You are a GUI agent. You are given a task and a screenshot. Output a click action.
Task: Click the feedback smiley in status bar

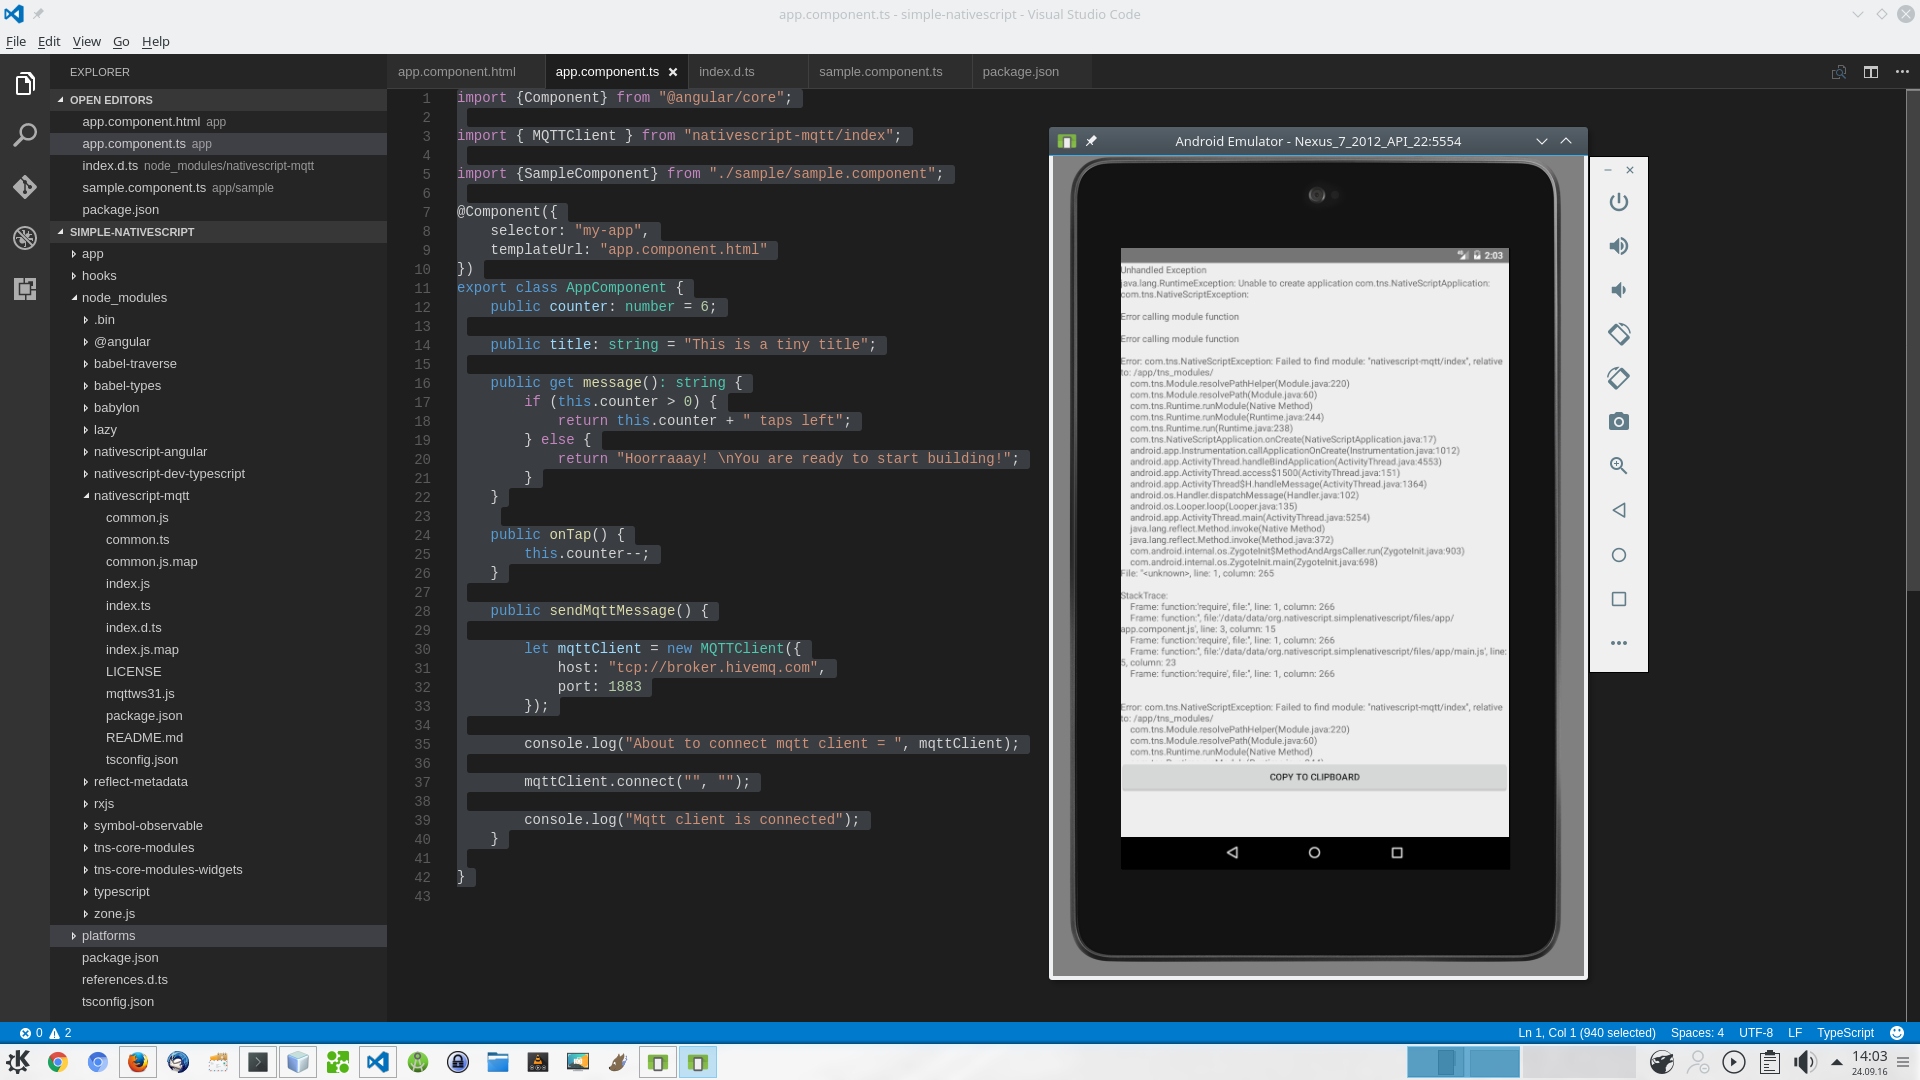coord(1897,1033)
